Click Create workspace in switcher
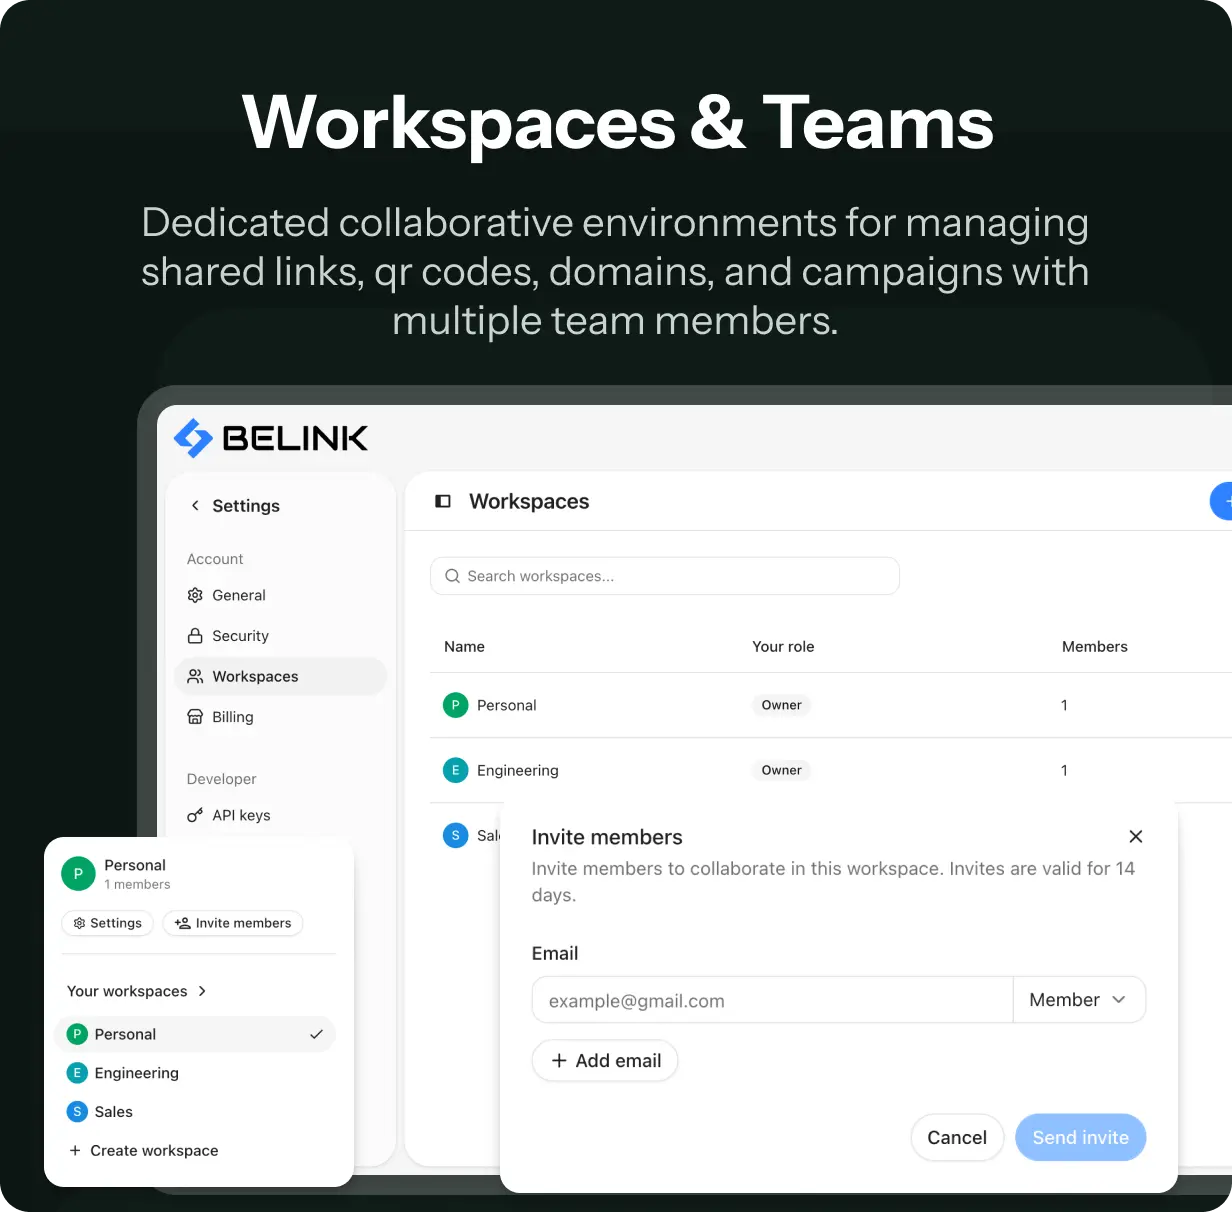Viewport: 1232px width, 1212px height. [195, 1151]
